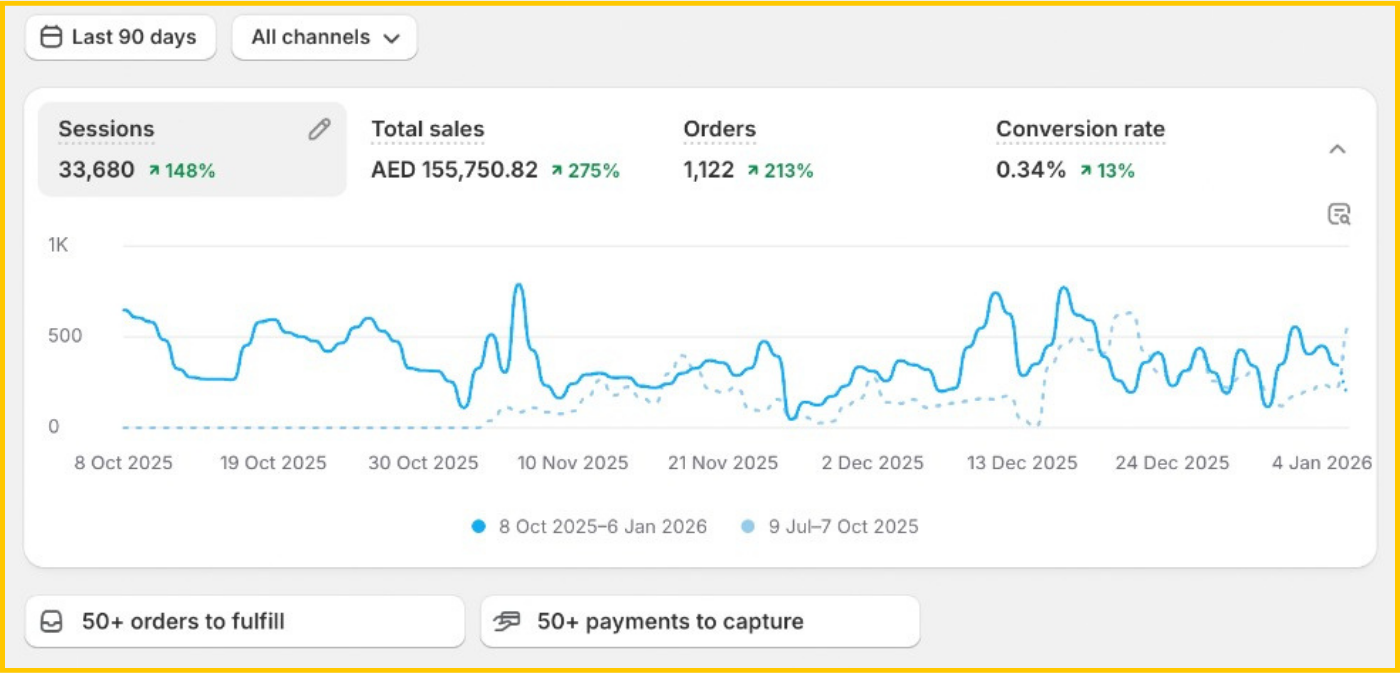Switch to the Orders metric

click(719, 130)
